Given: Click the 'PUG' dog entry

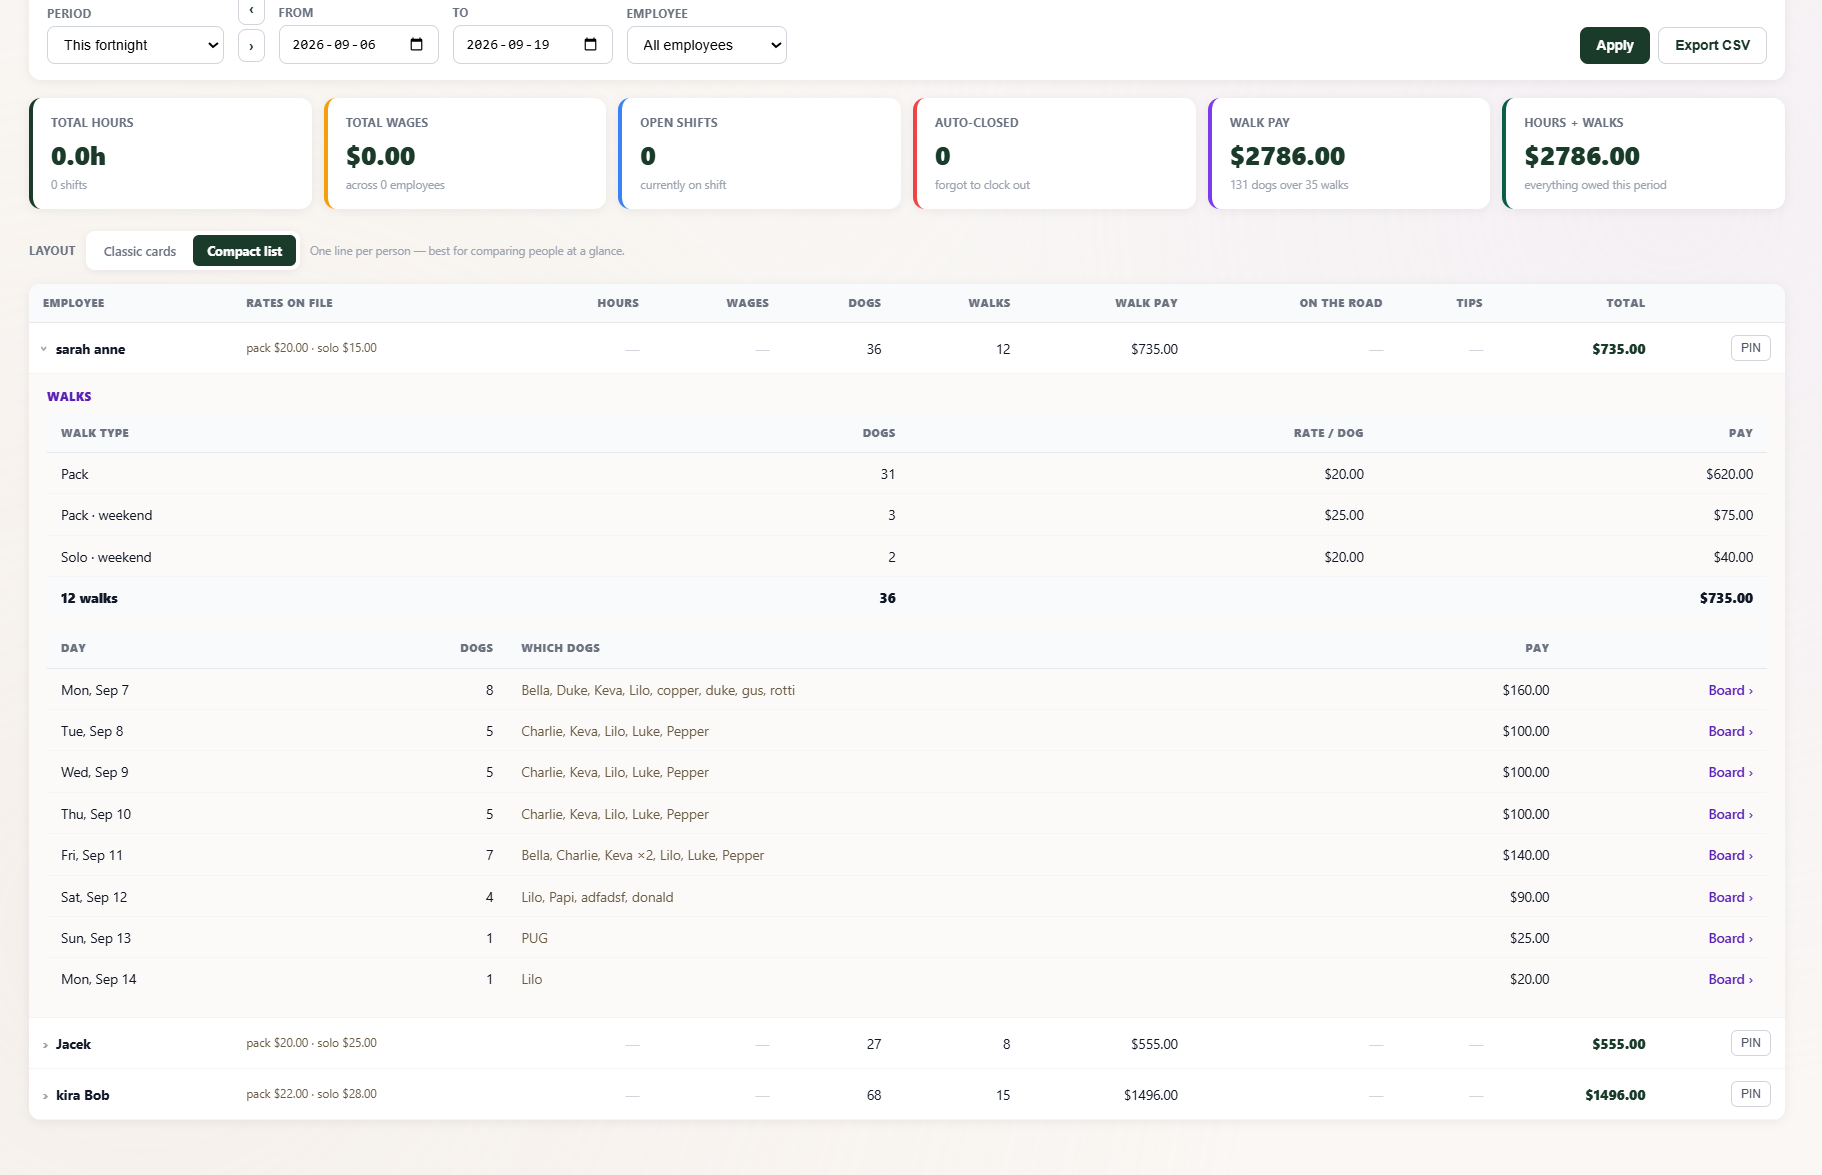Looking at the screenshot, I should 535,938.
